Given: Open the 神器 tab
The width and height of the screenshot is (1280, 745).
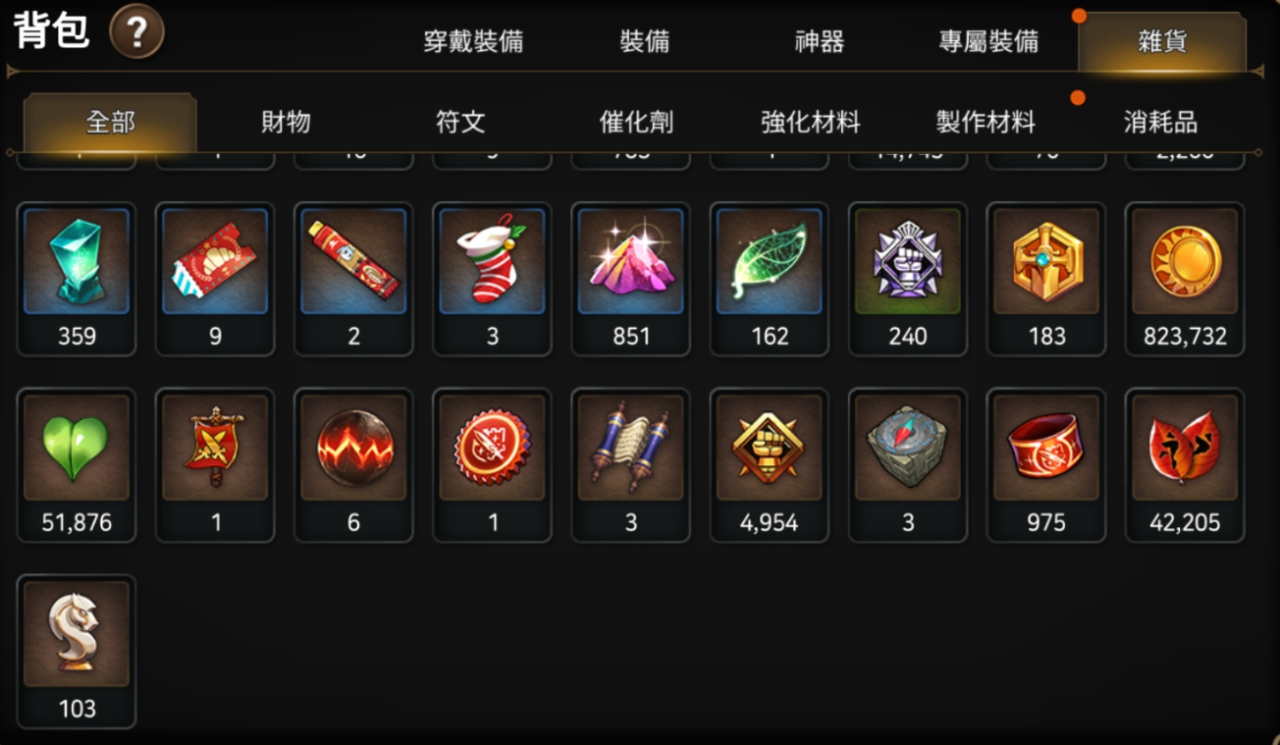Looking at the screenshot, I should coord(819,42).
